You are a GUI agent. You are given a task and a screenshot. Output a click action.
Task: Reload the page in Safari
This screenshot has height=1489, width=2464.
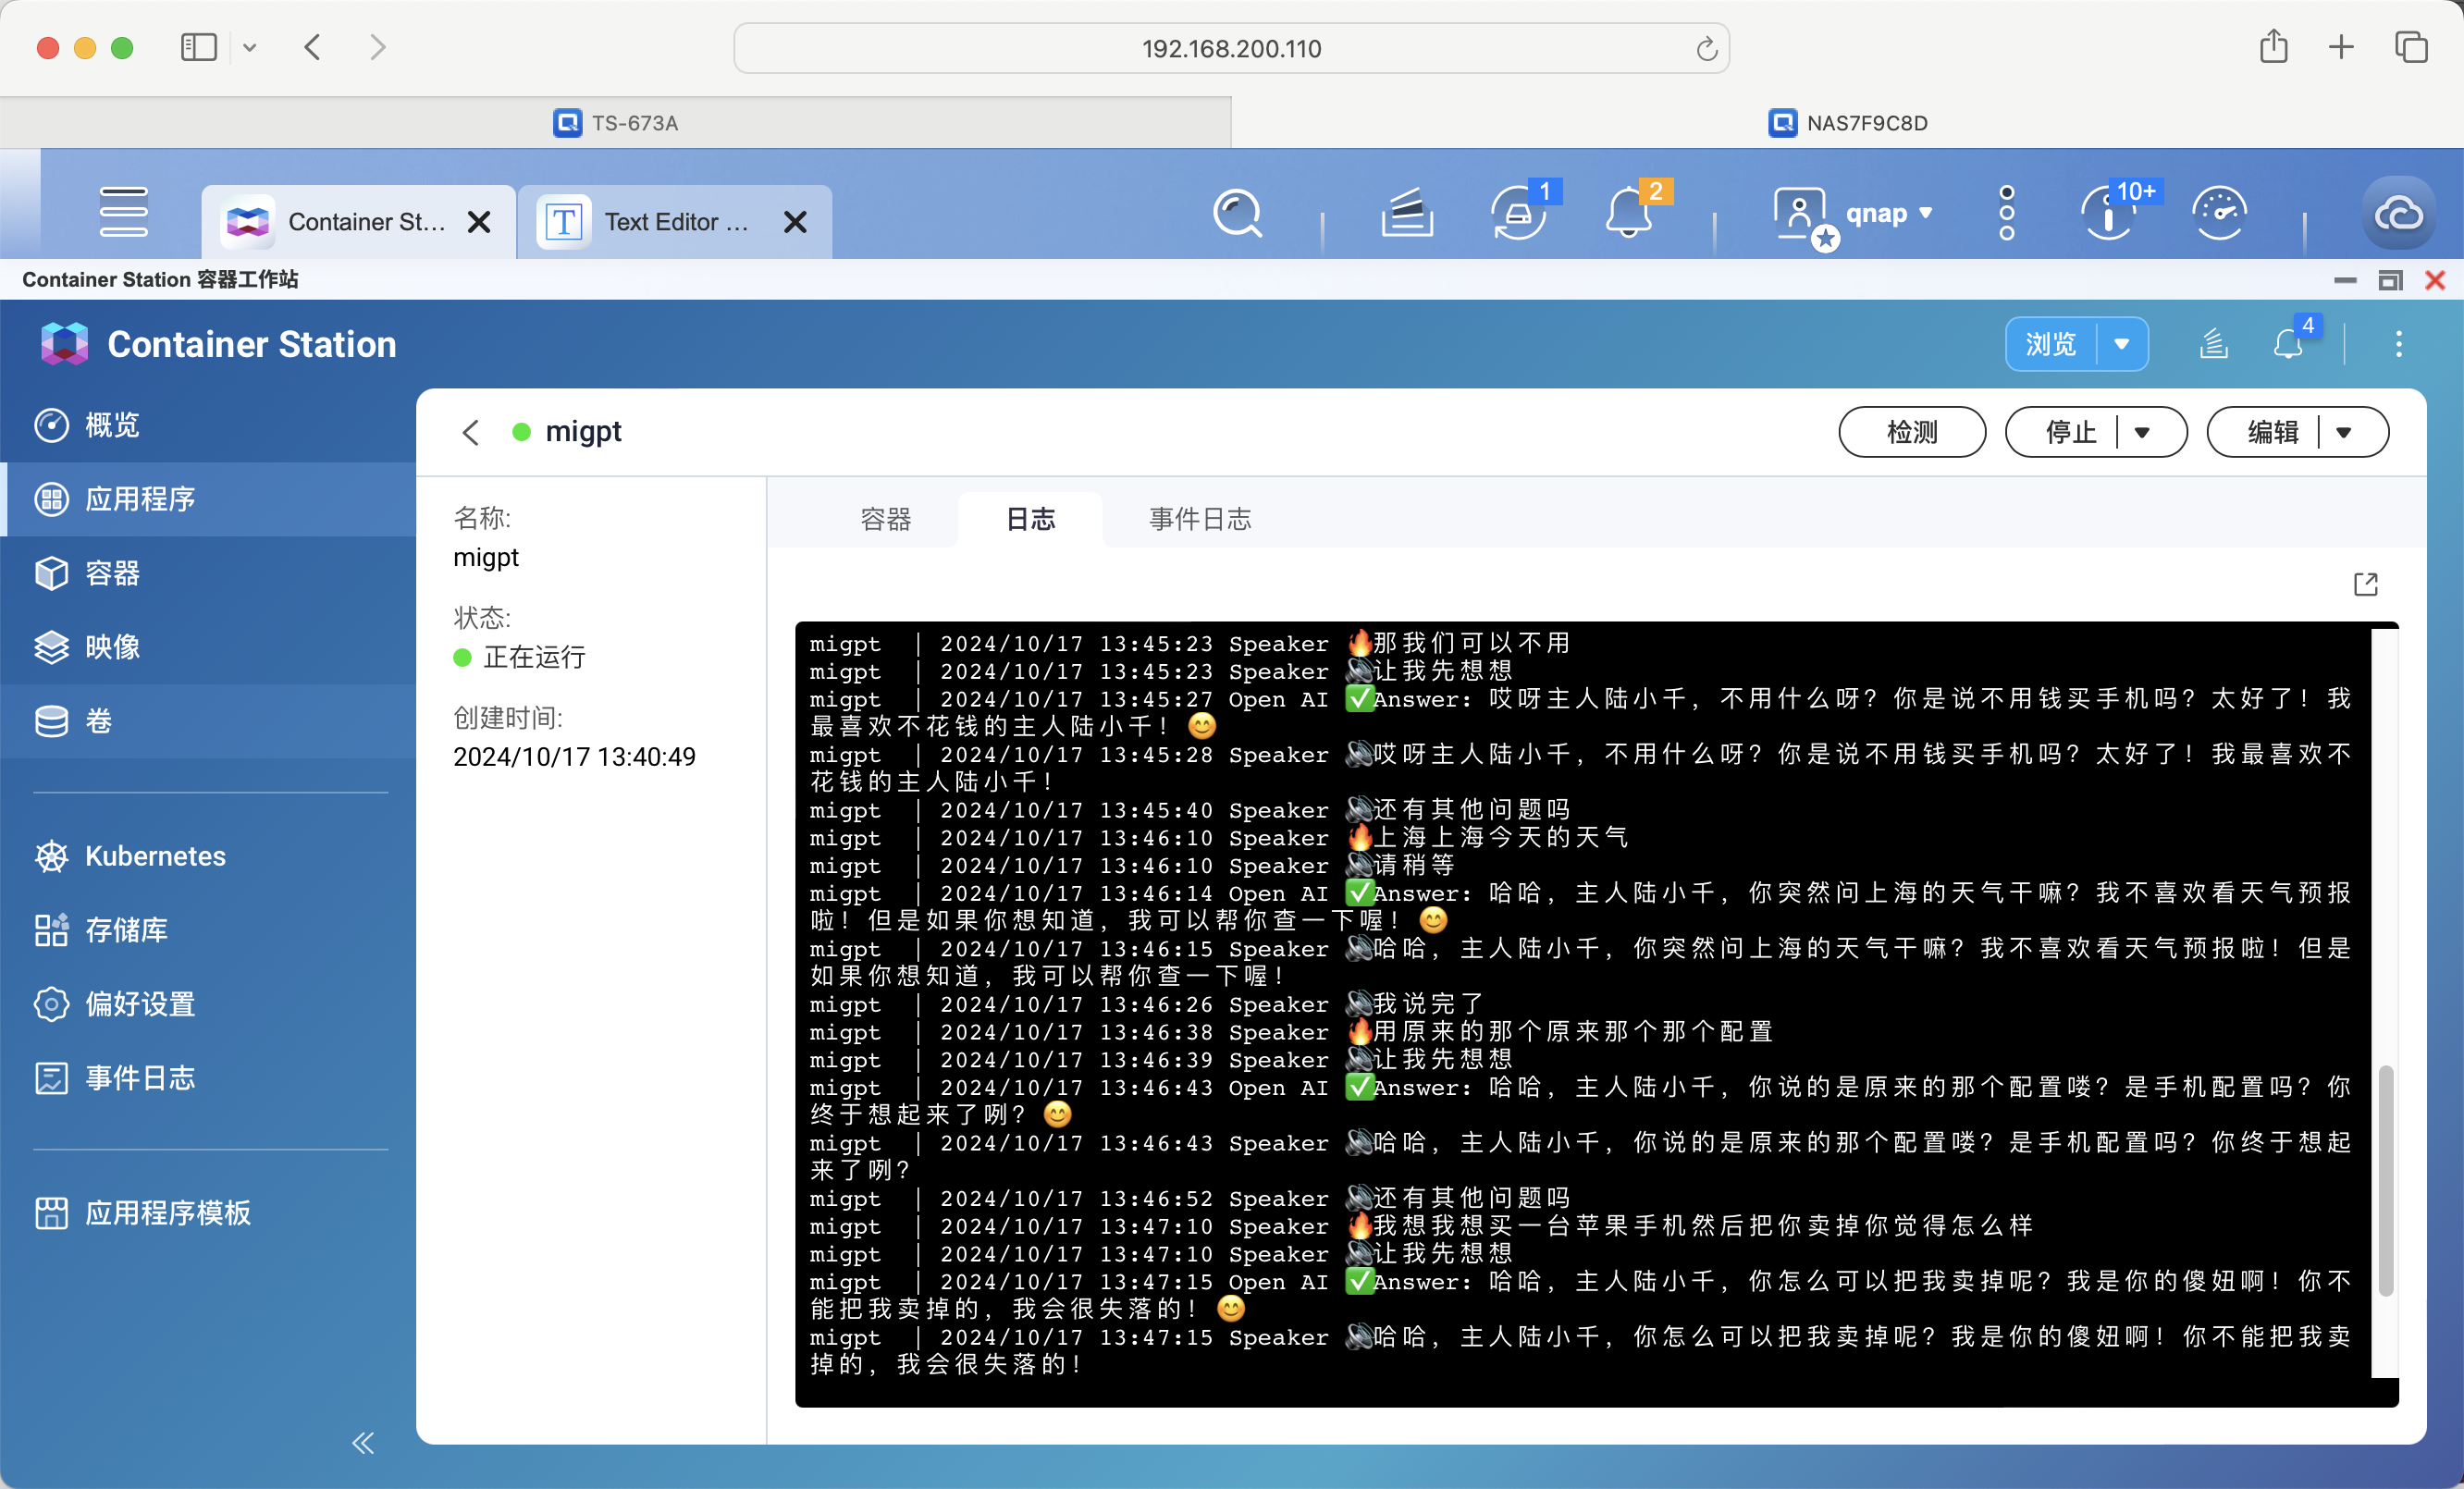(x=1706, y=48)
